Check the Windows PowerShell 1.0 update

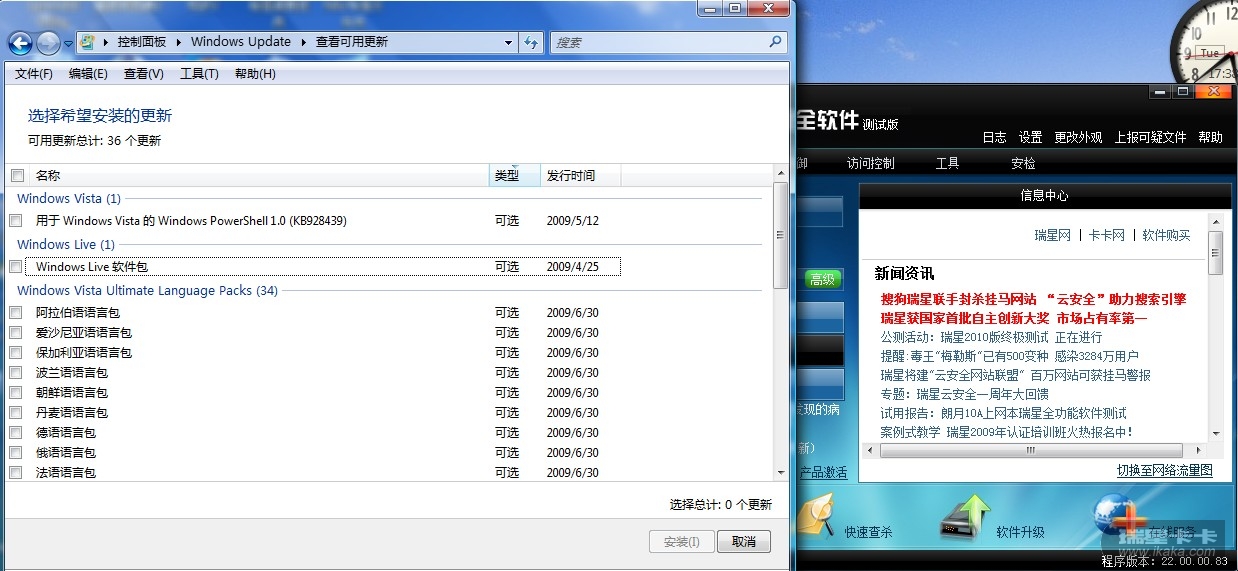click(x=16, y=220)
